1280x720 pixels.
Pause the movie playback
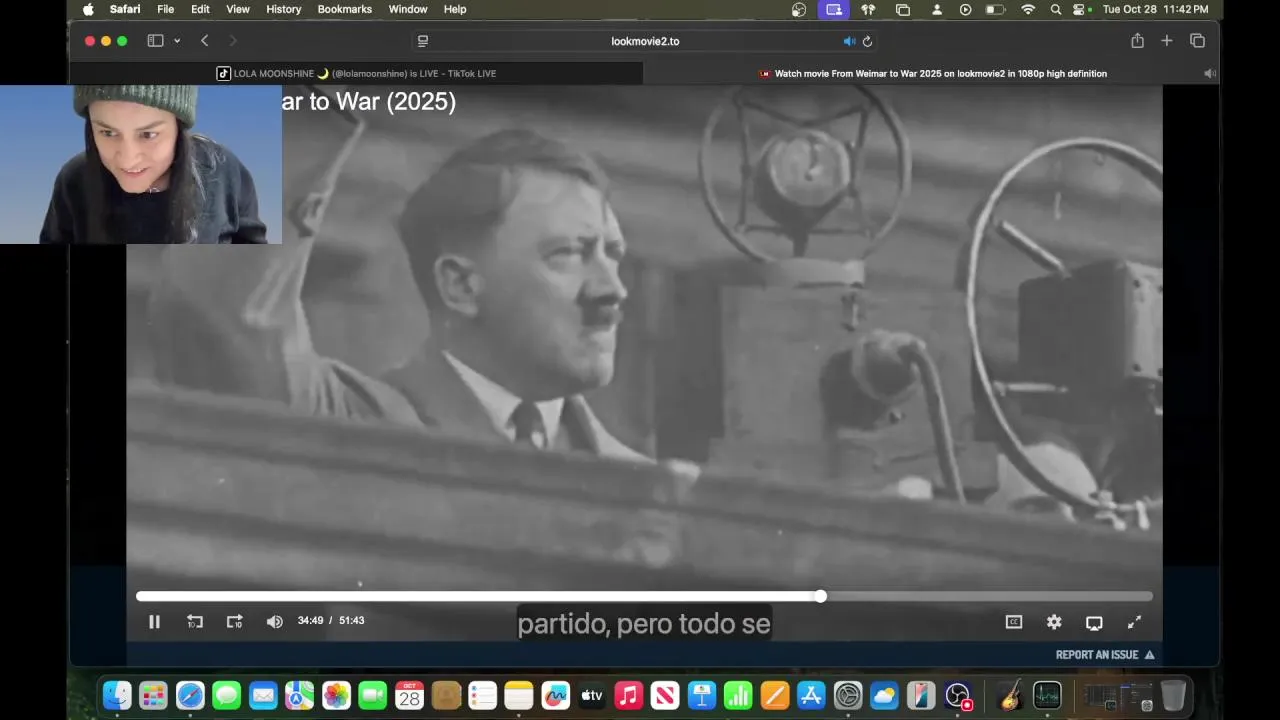pos(154,622)
